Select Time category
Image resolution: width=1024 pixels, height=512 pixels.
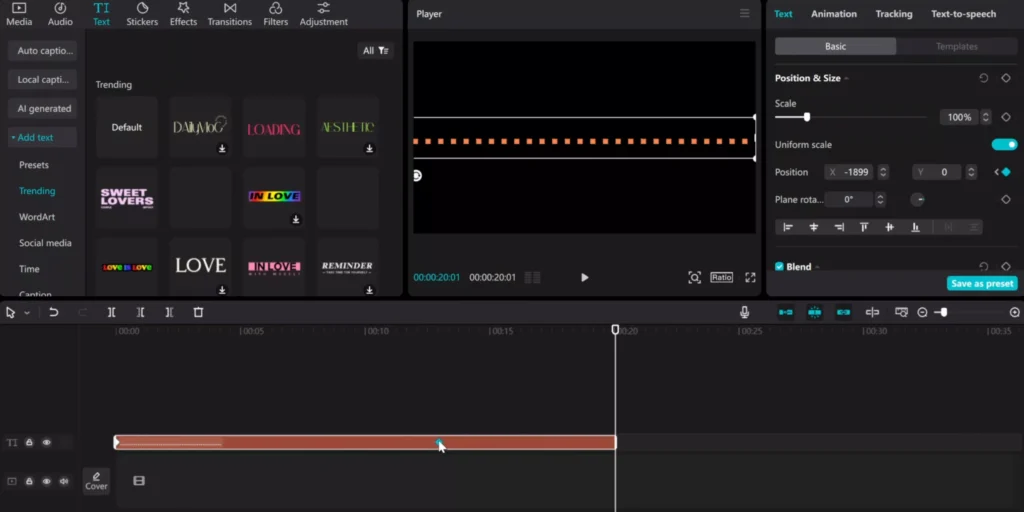[x=29, y=269]
